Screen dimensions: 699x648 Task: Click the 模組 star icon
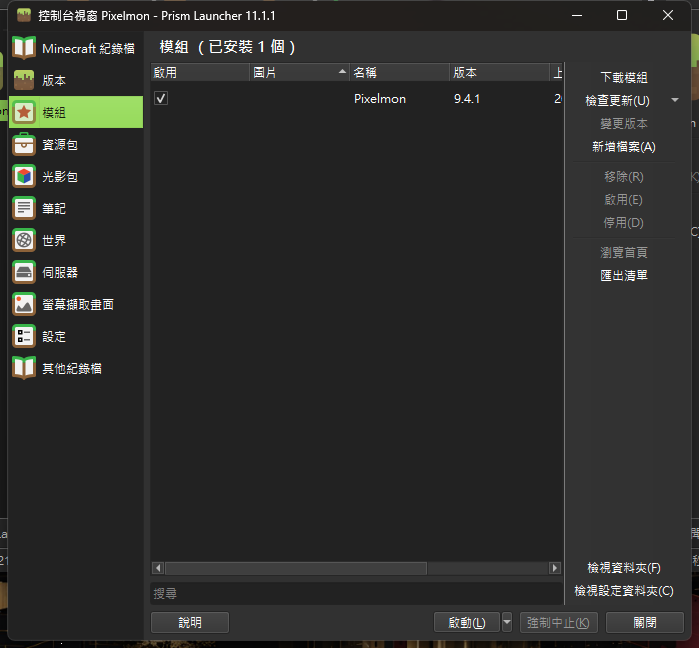(x=24, y=112)
